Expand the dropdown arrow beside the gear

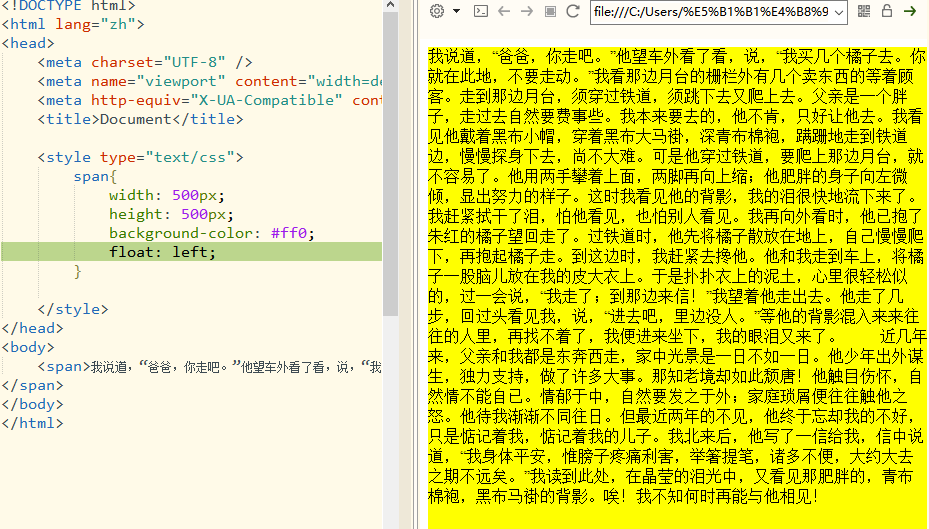457,11
